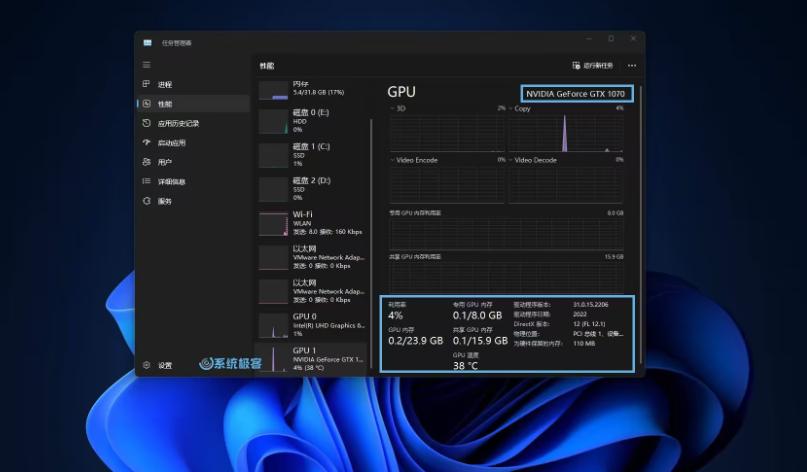Select 磁盘 1 (C:) SSD resource
The image size is (807, 472).
click(x=312, y=155)
